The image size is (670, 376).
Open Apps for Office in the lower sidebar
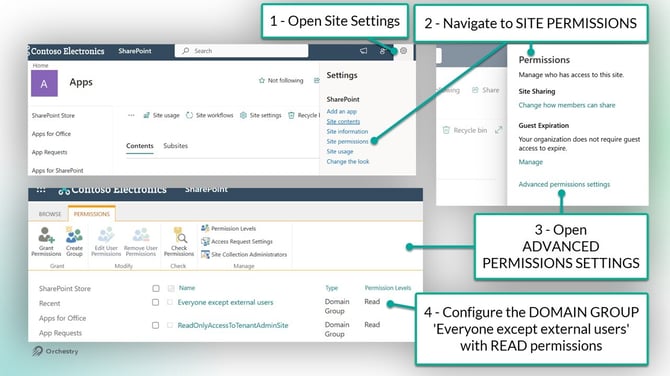tap(62, 318)
